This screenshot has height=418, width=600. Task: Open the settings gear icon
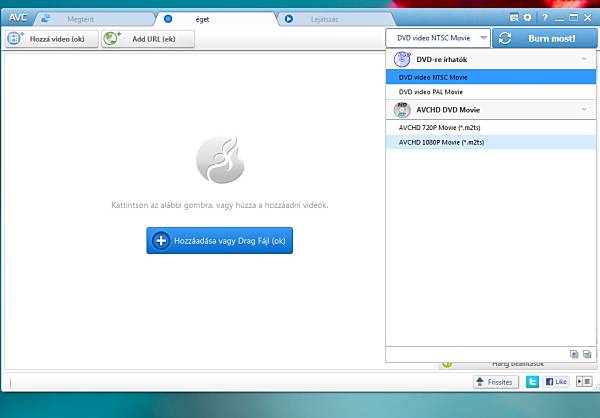528,18
